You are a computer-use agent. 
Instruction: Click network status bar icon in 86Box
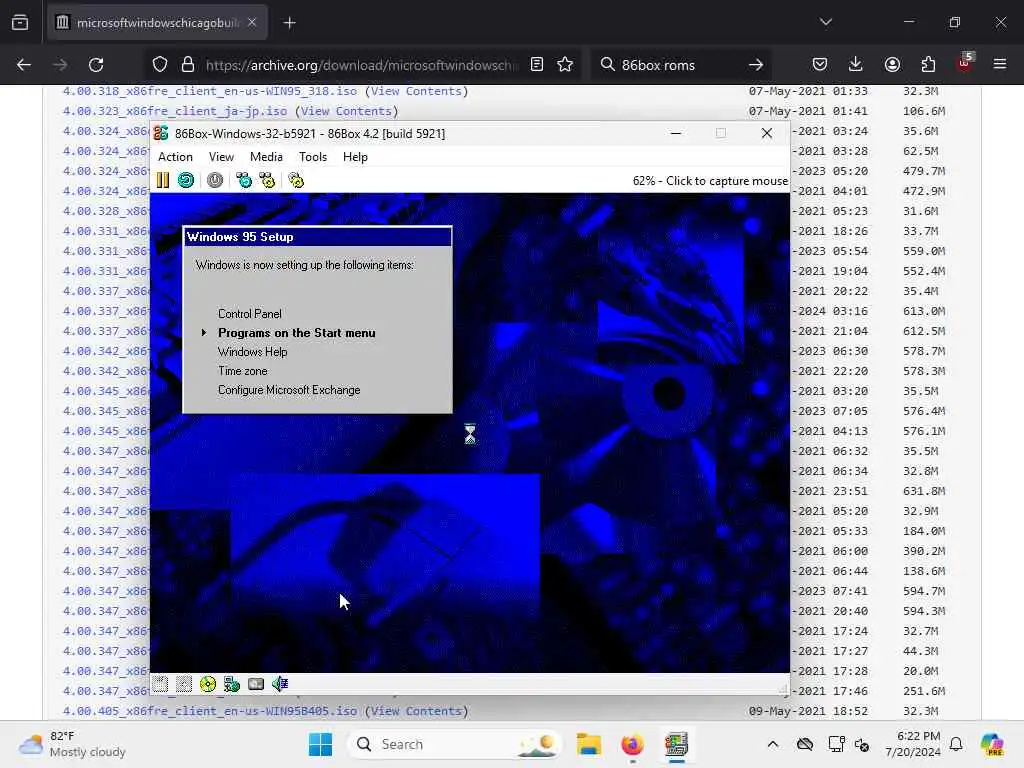pyautogui.click(x=232, y=684)
